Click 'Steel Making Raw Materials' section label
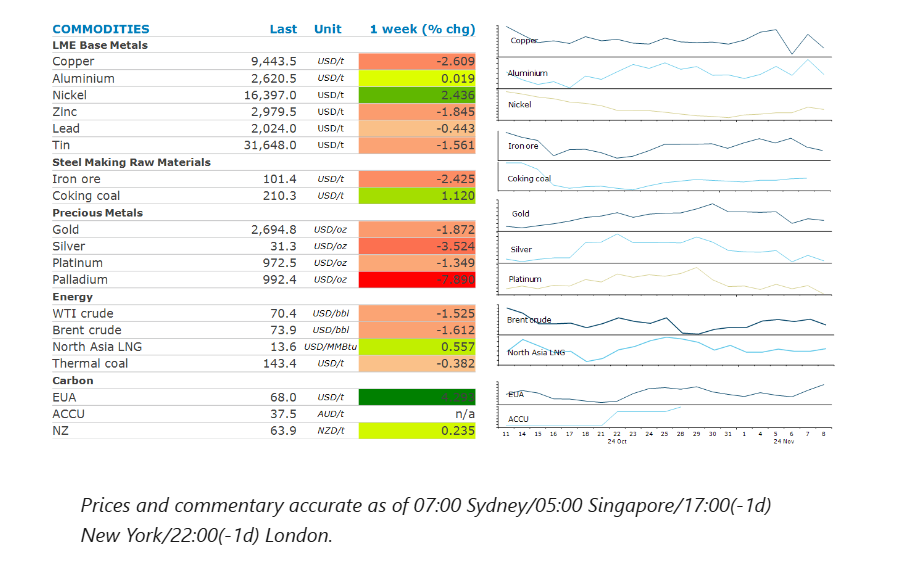897x570 pixels. click(x=132, y=163)
